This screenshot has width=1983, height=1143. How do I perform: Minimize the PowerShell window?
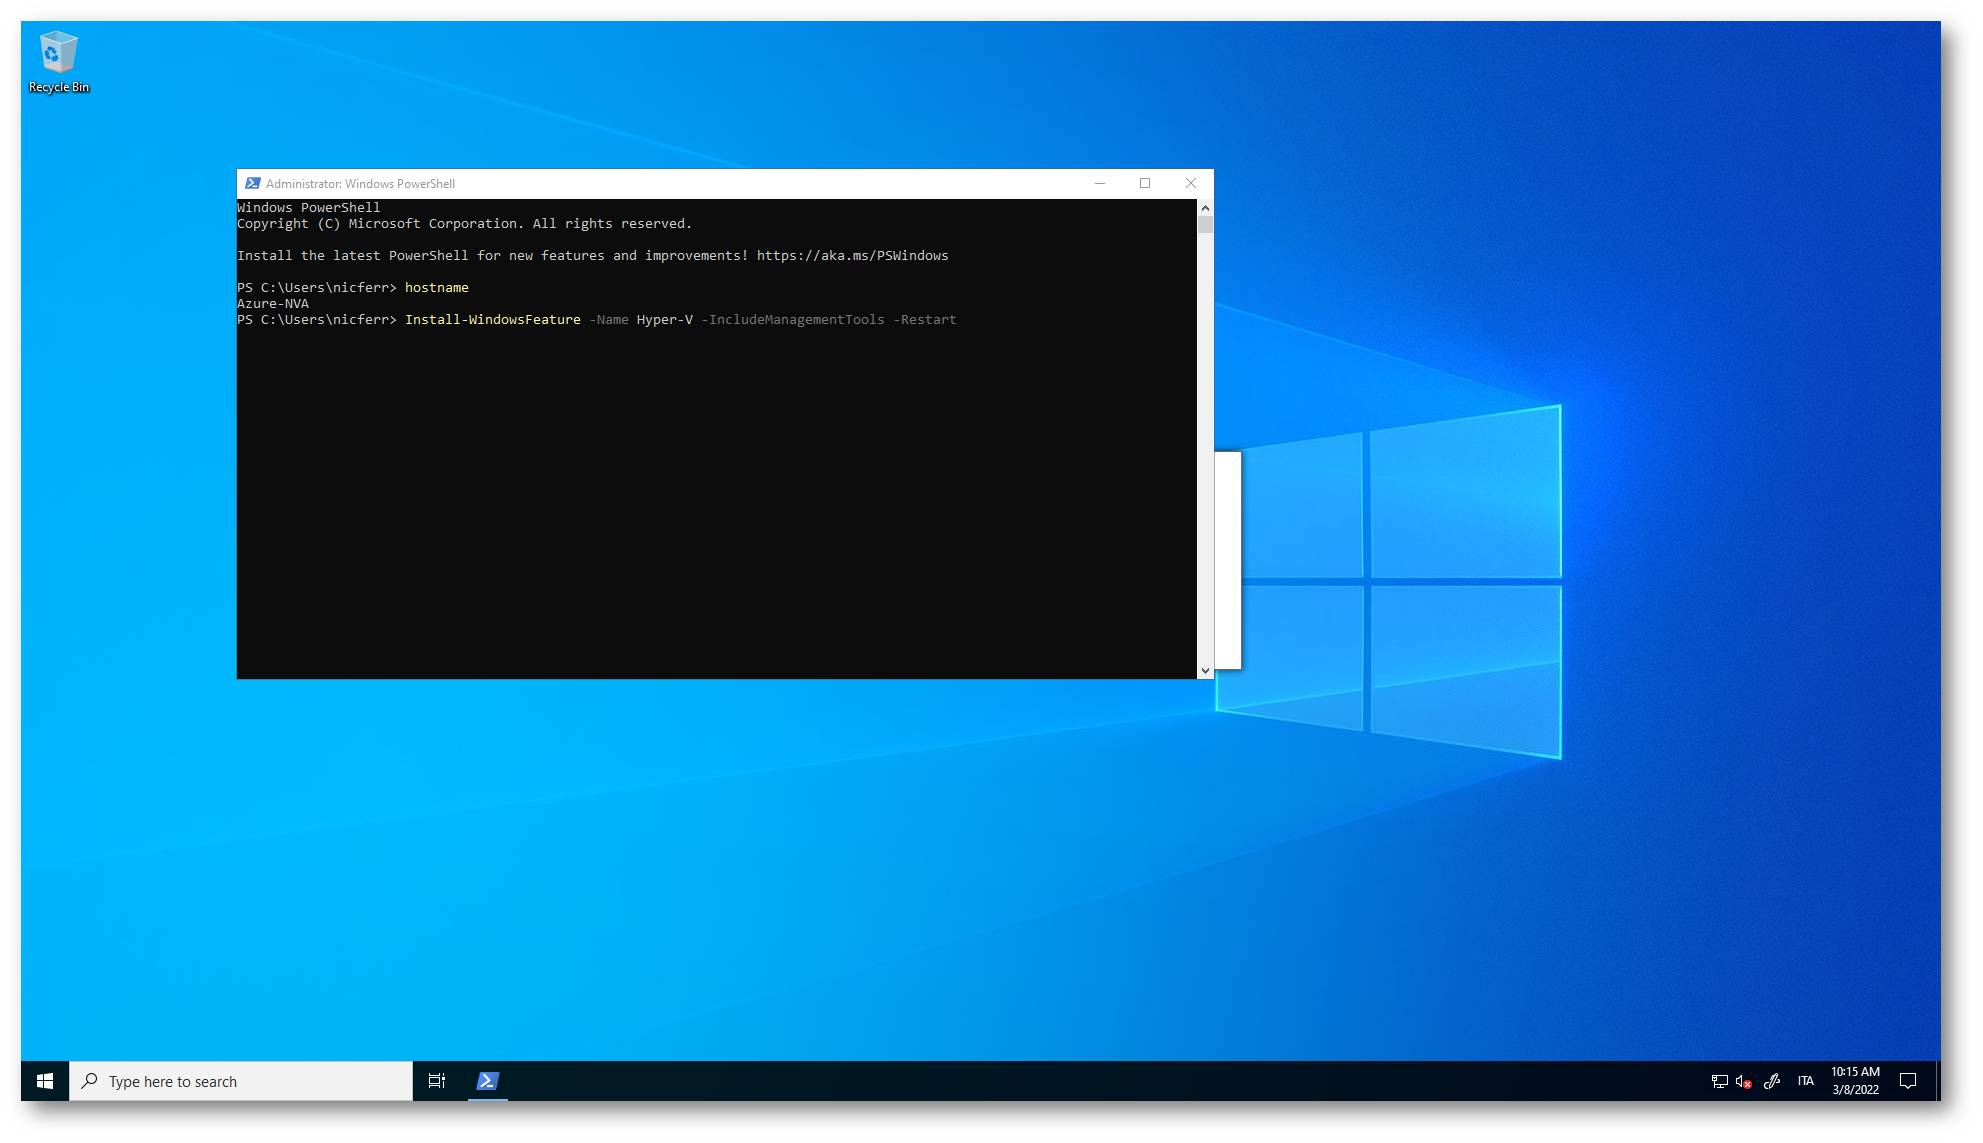(x=1100, y=183)
